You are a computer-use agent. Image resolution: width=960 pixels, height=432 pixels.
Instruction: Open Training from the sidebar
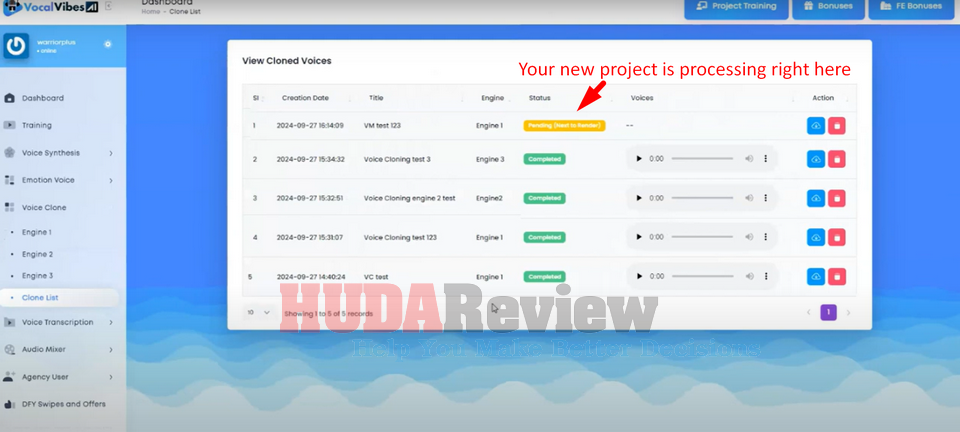click(37, 125)
